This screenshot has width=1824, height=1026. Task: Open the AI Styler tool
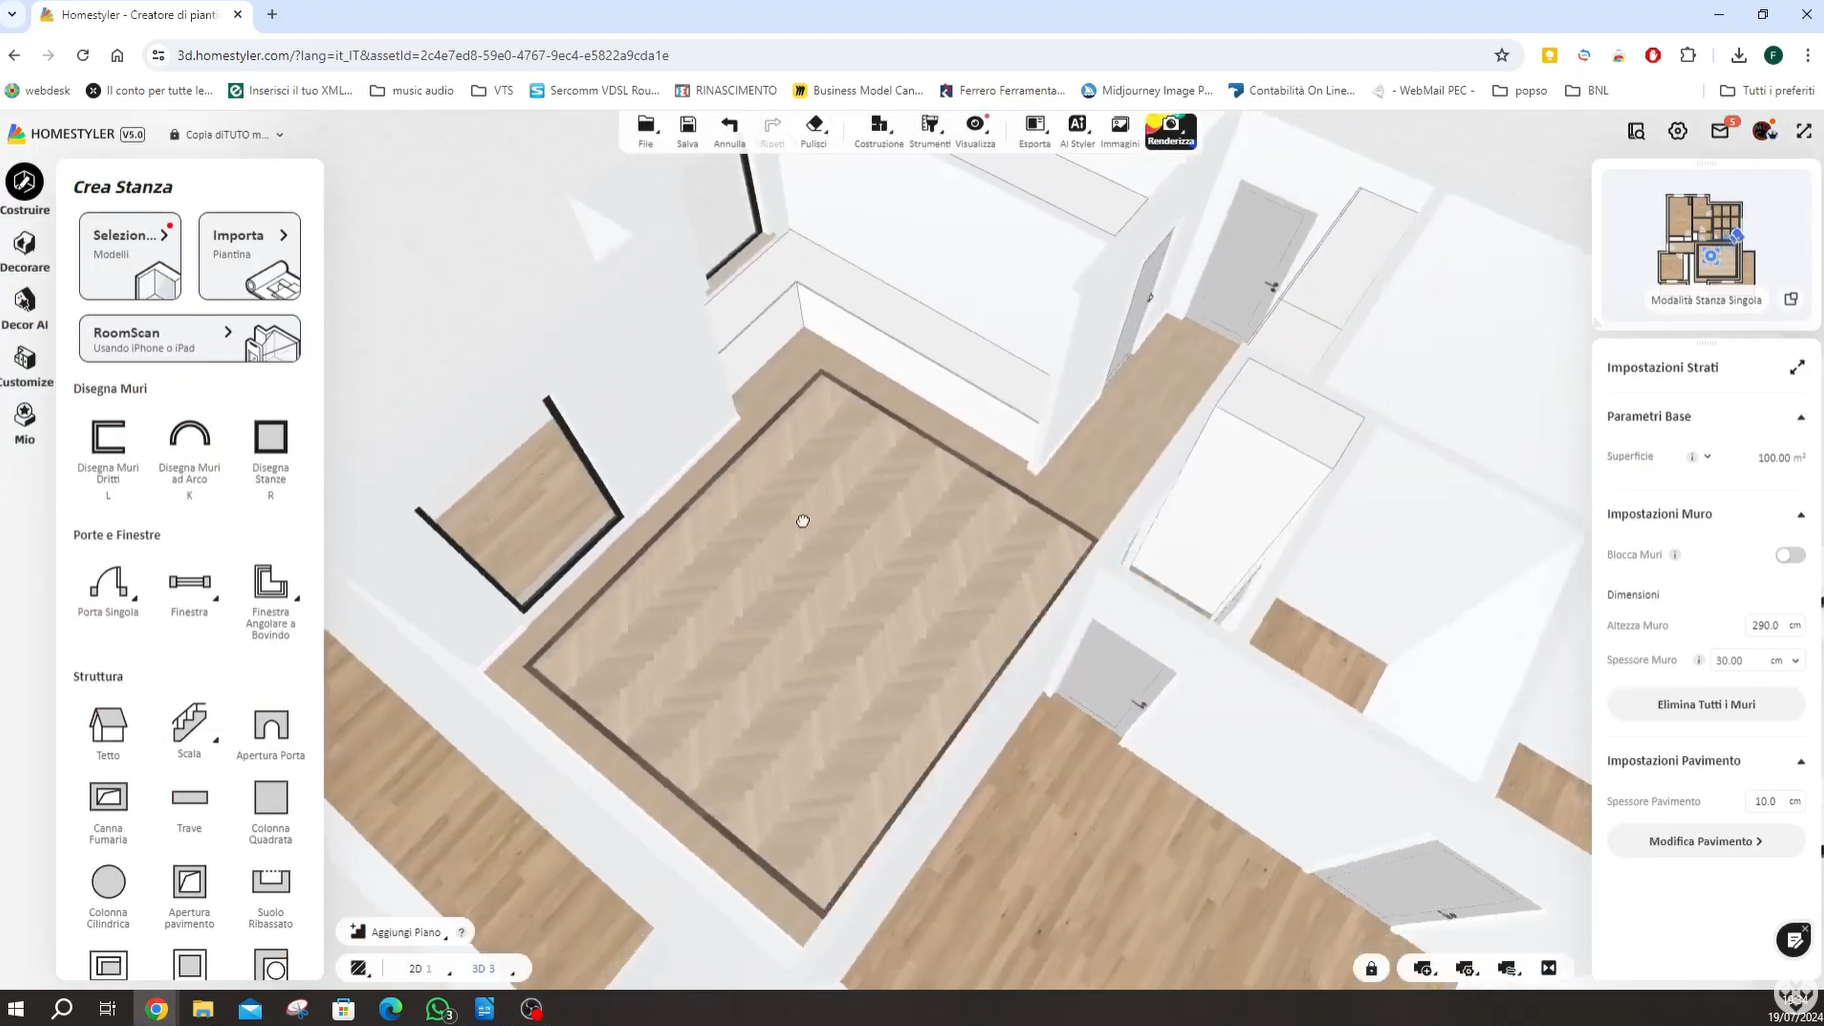[x=1077, y=130]
